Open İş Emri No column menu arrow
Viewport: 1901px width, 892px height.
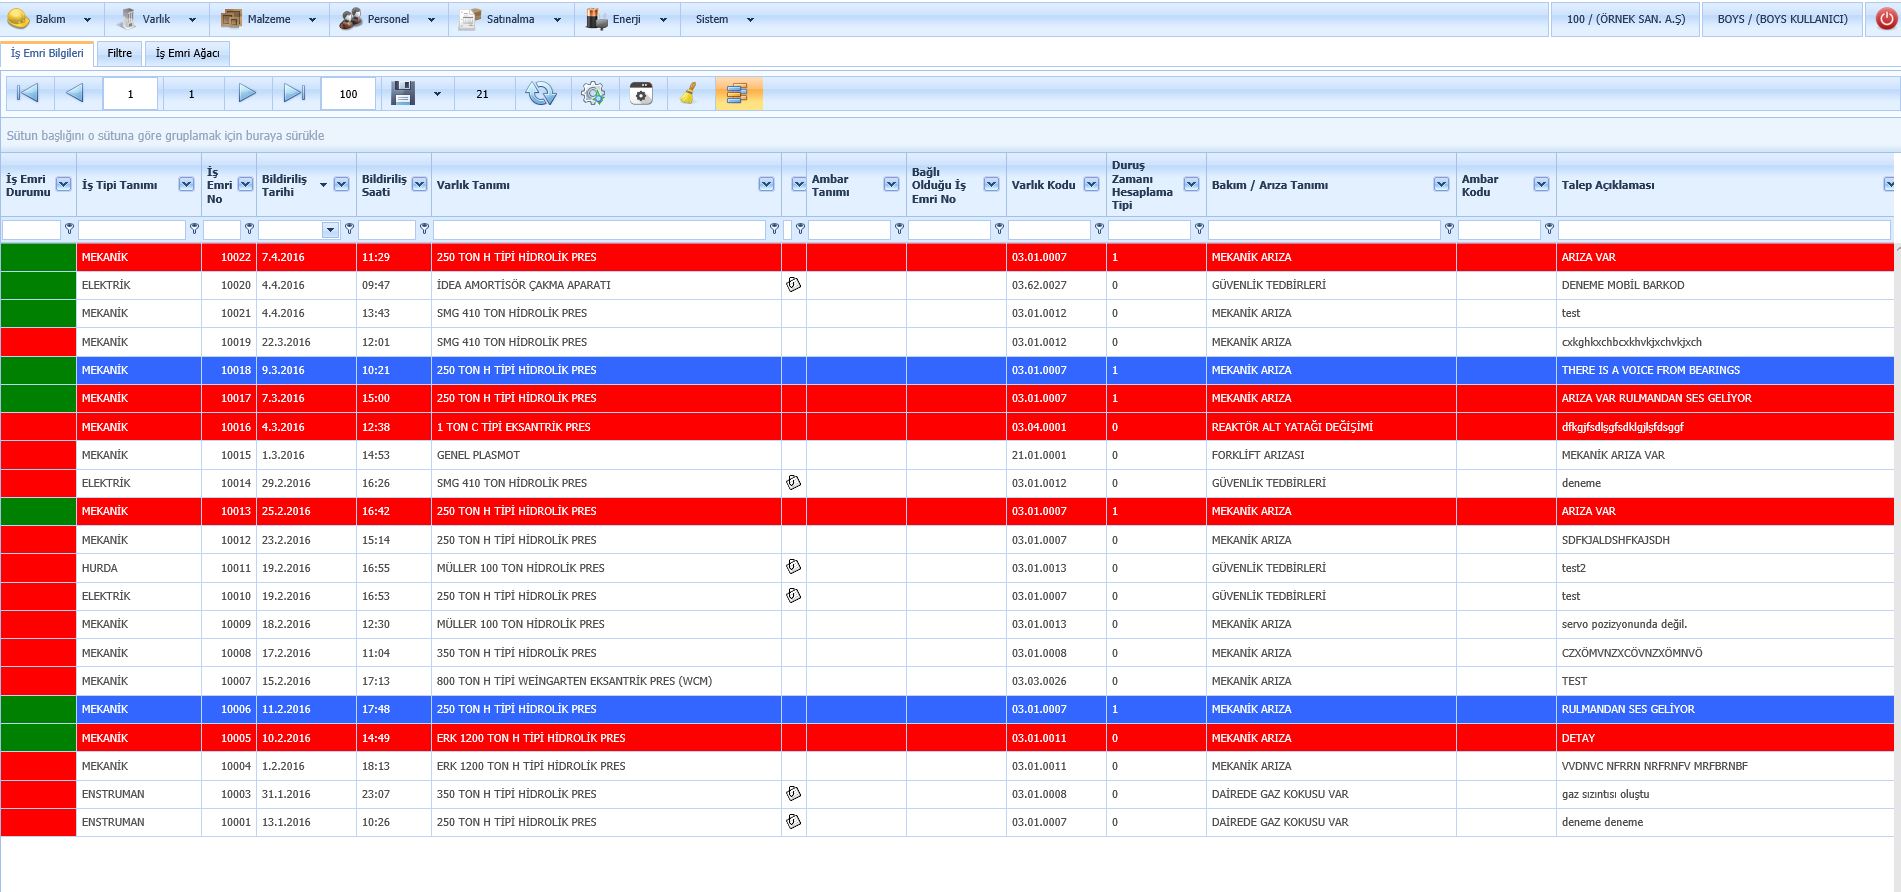[x=245, y=184]
